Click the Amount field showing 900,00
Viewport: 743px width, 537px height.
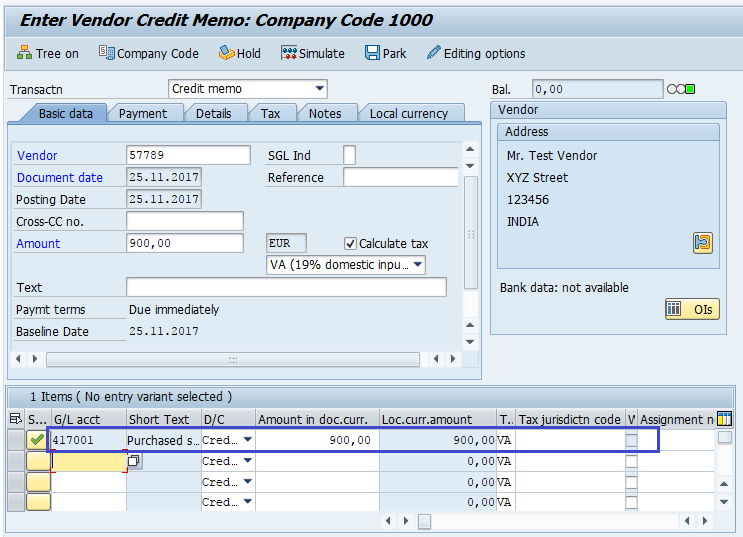[x=185, y=243]
